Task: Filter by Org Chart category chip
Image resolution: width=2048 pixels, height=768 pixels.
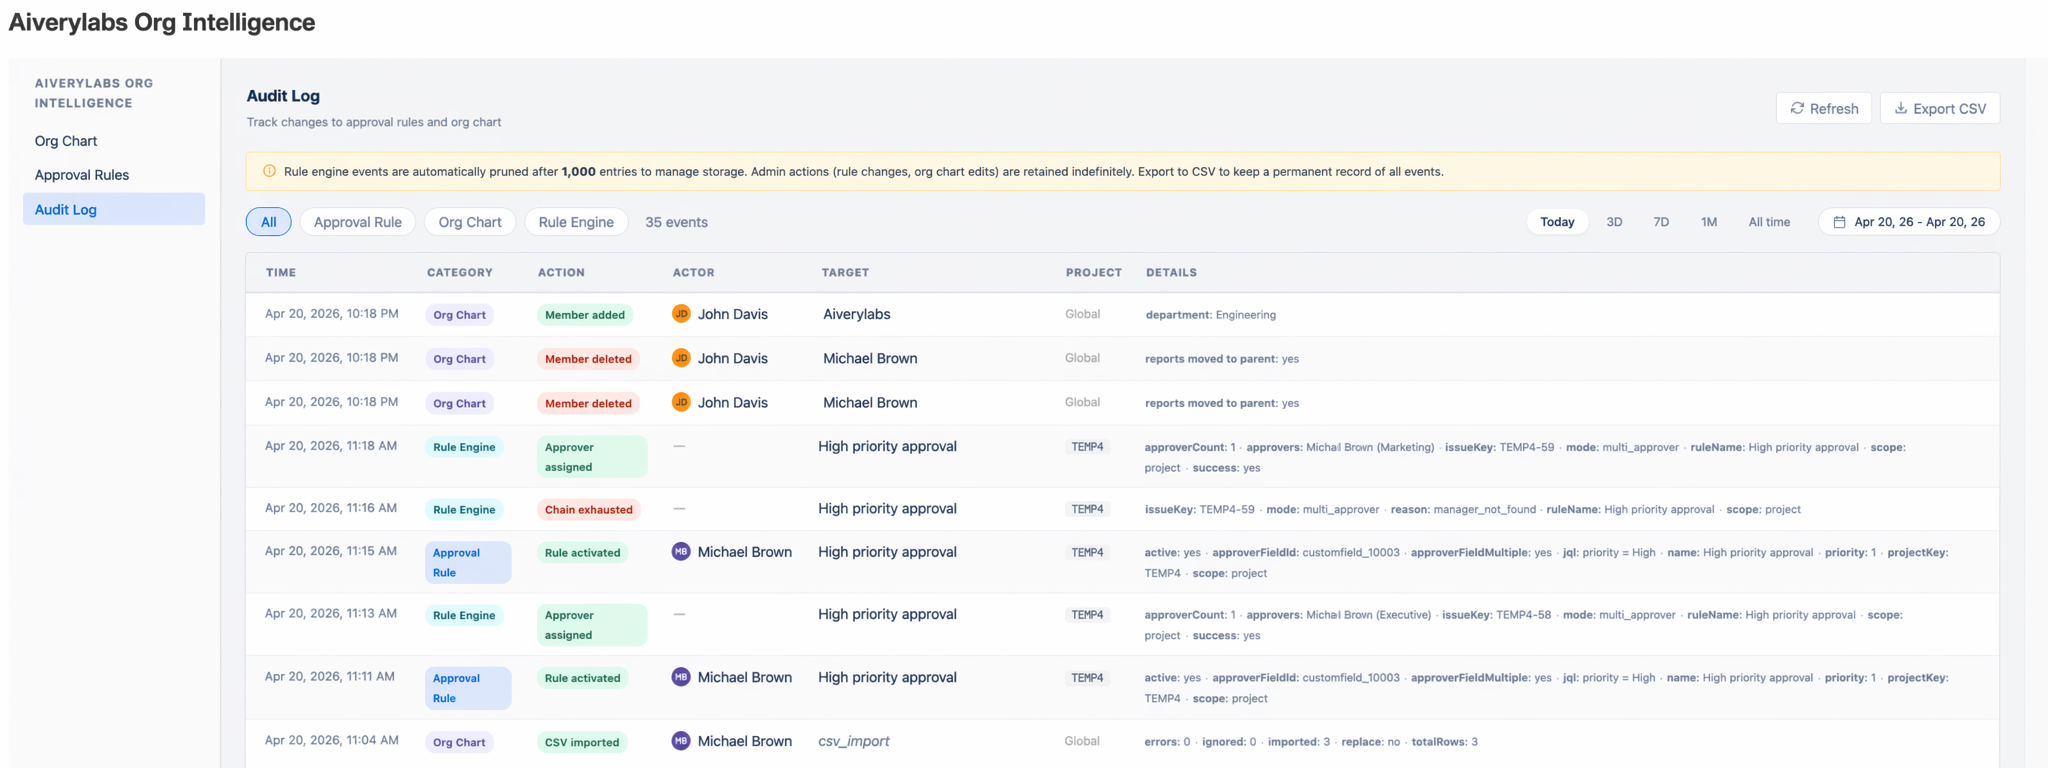Action: click(470, 222)
